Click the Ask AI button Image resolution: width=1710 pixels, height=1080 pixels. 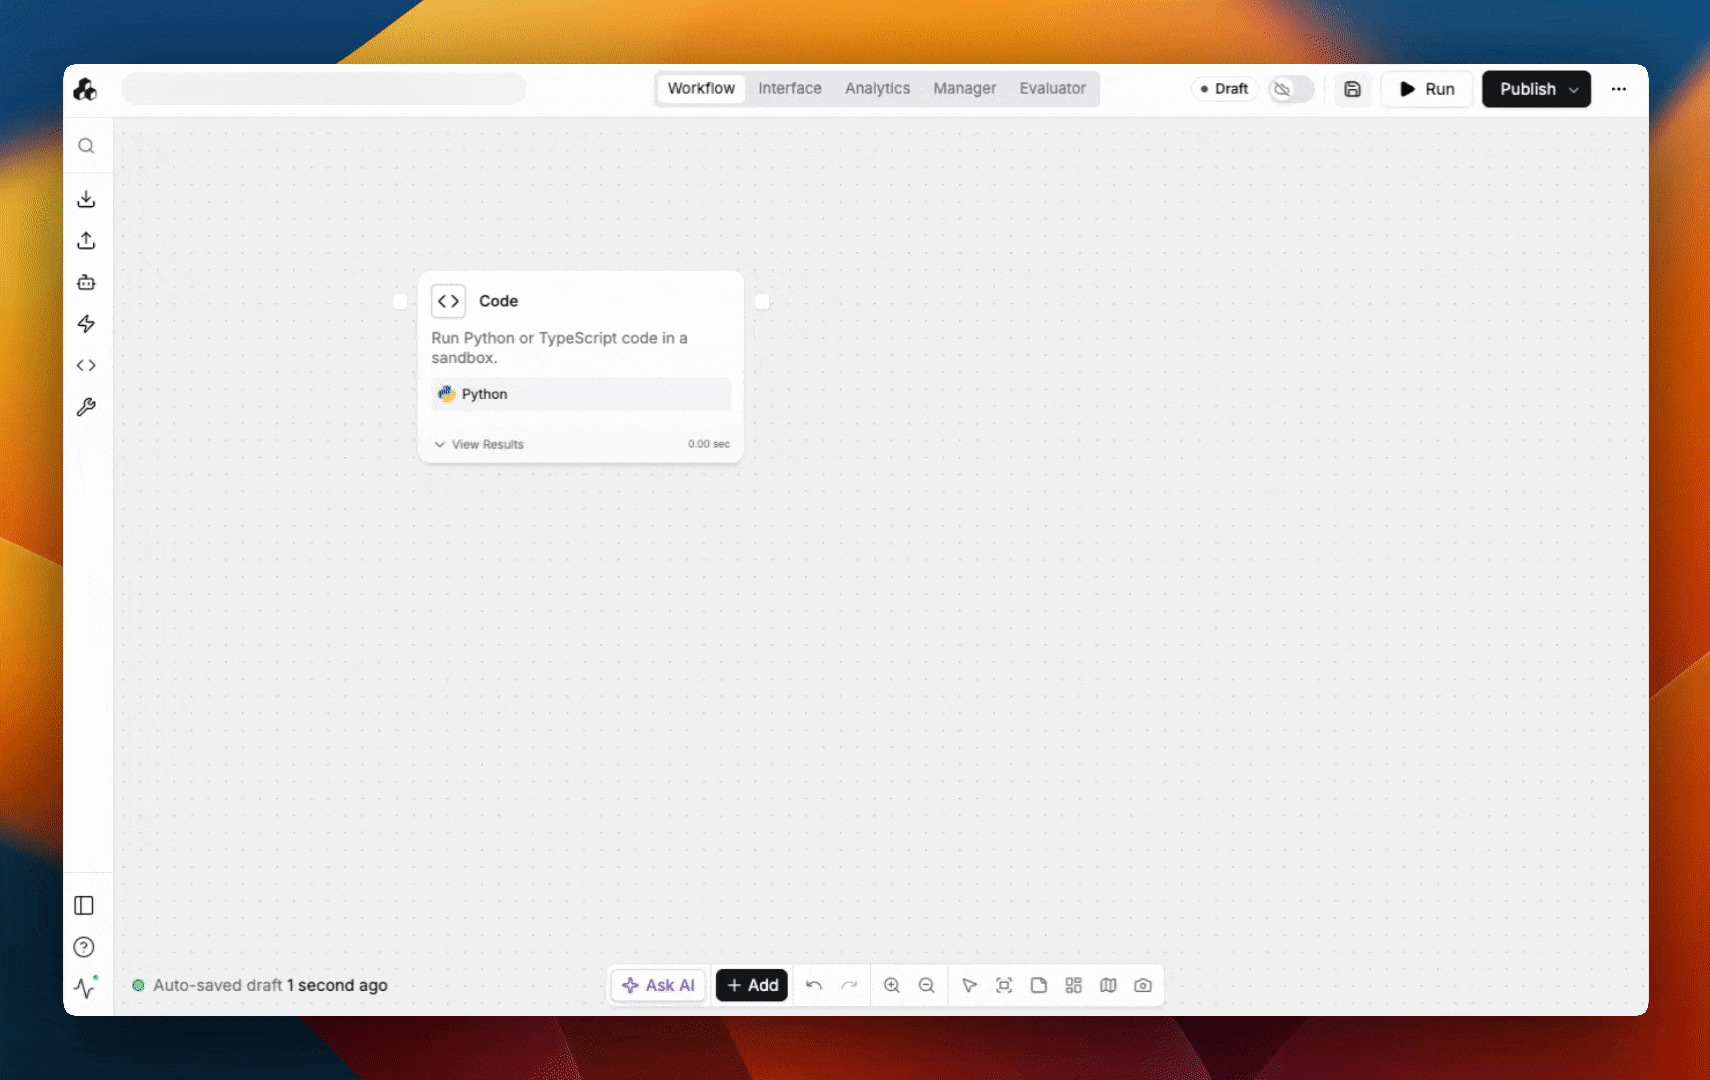click(658, 986)
